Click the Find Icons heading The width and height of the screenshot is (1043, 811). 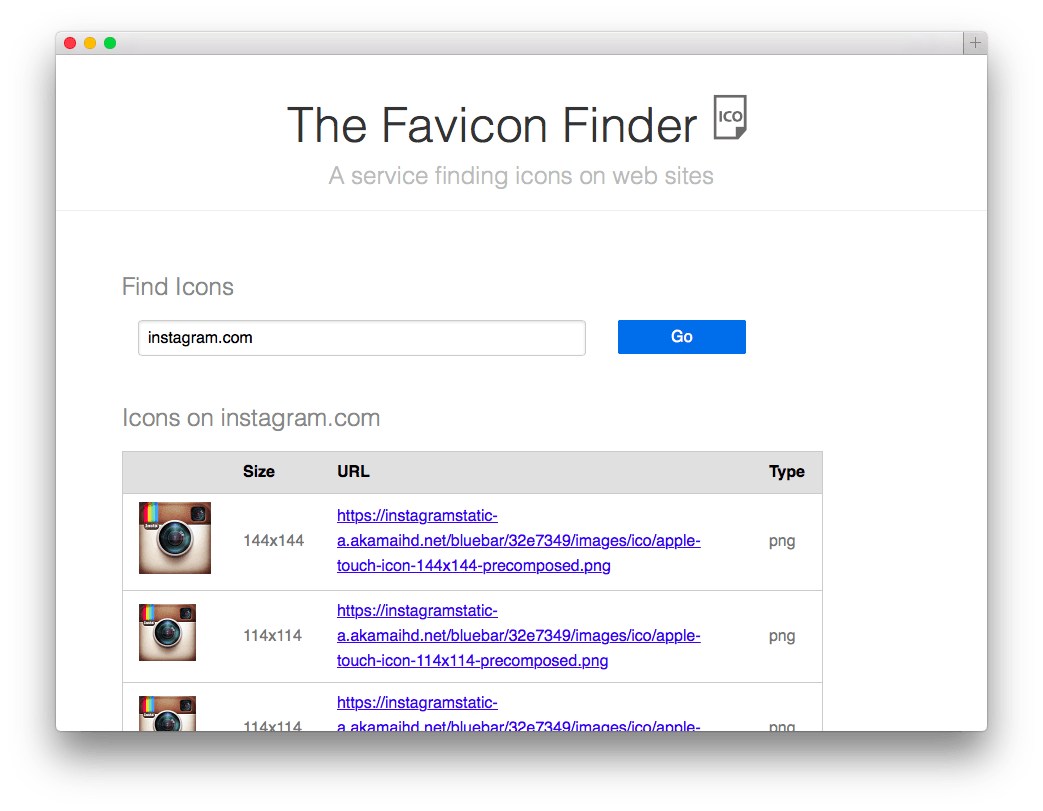177,287
